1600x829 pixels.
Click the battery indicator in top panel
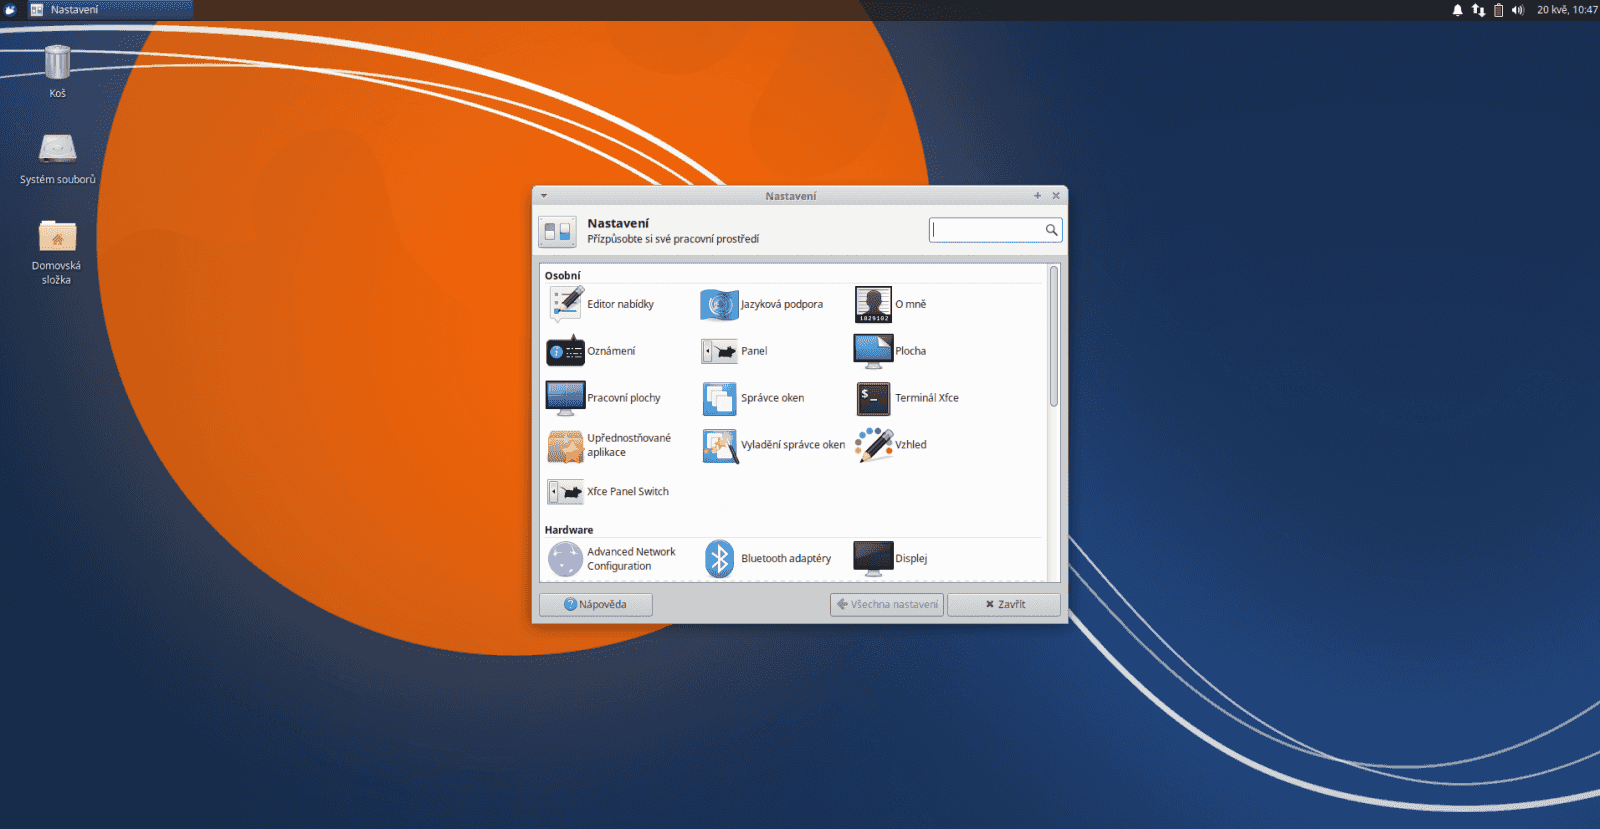click(1498, 10)
